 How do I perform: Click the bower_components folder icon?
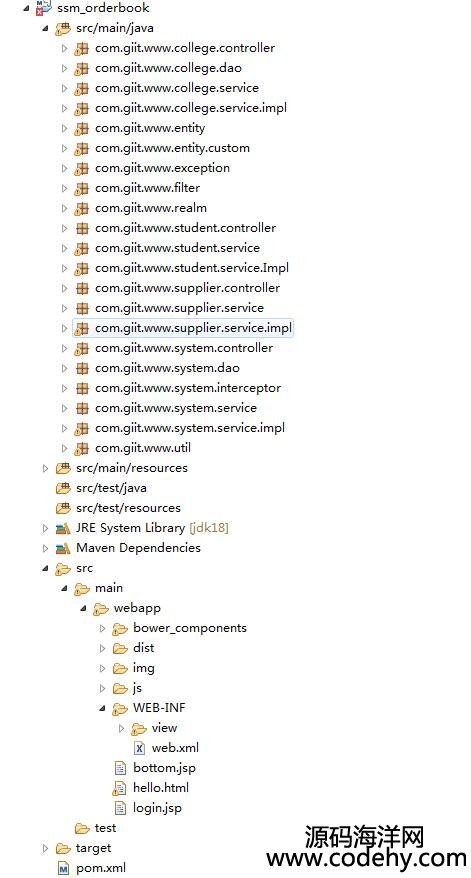[120, 628]
